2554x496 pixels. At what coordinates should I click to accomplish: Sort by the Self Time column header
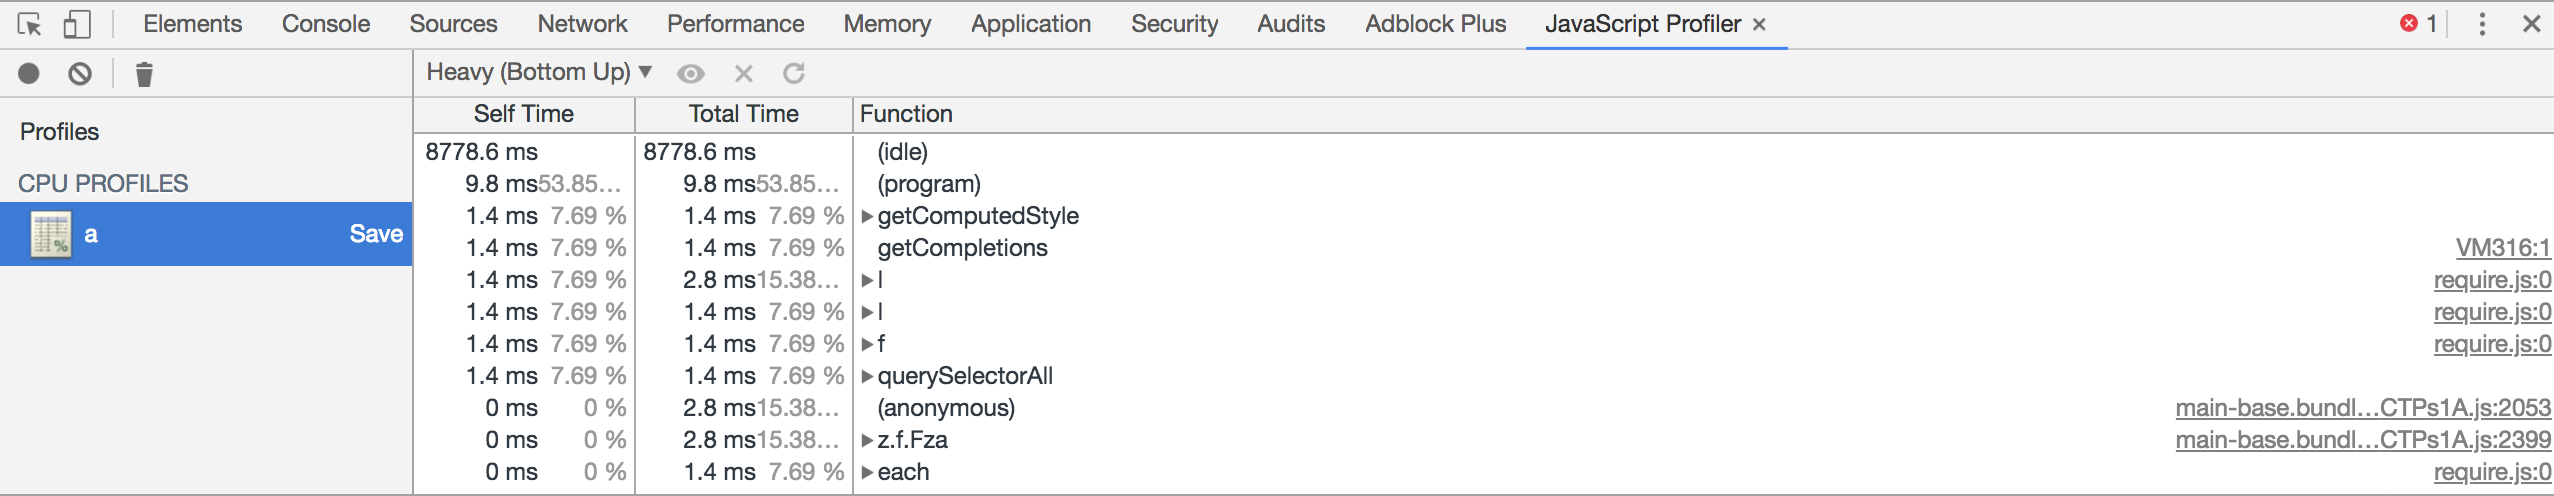coord(523,114)
